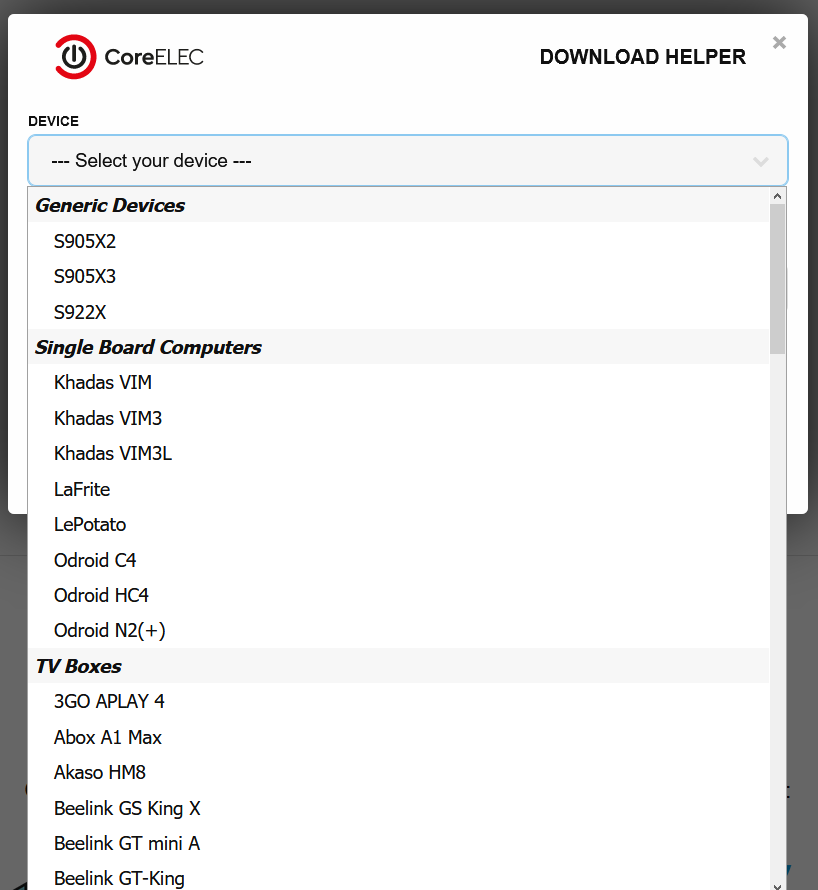Click the TV Boxes group header
Viewport: 818px width, 890px height.
[398, 666]
